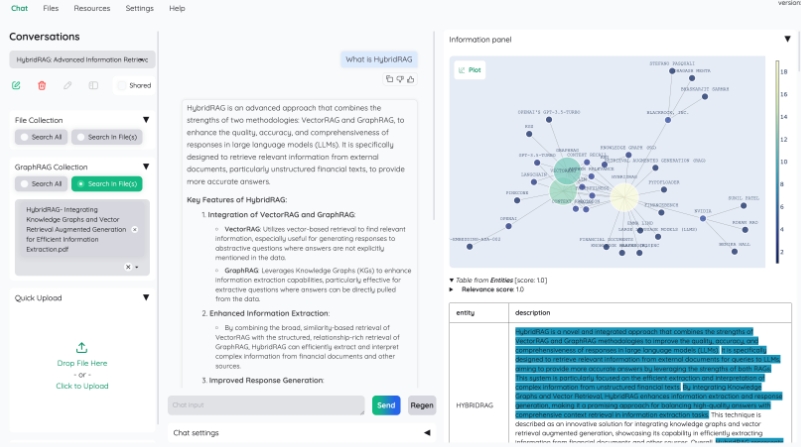Select Search All under GraphRAG Collection
This screenshot has width=801, height=447.
[42, 184]
